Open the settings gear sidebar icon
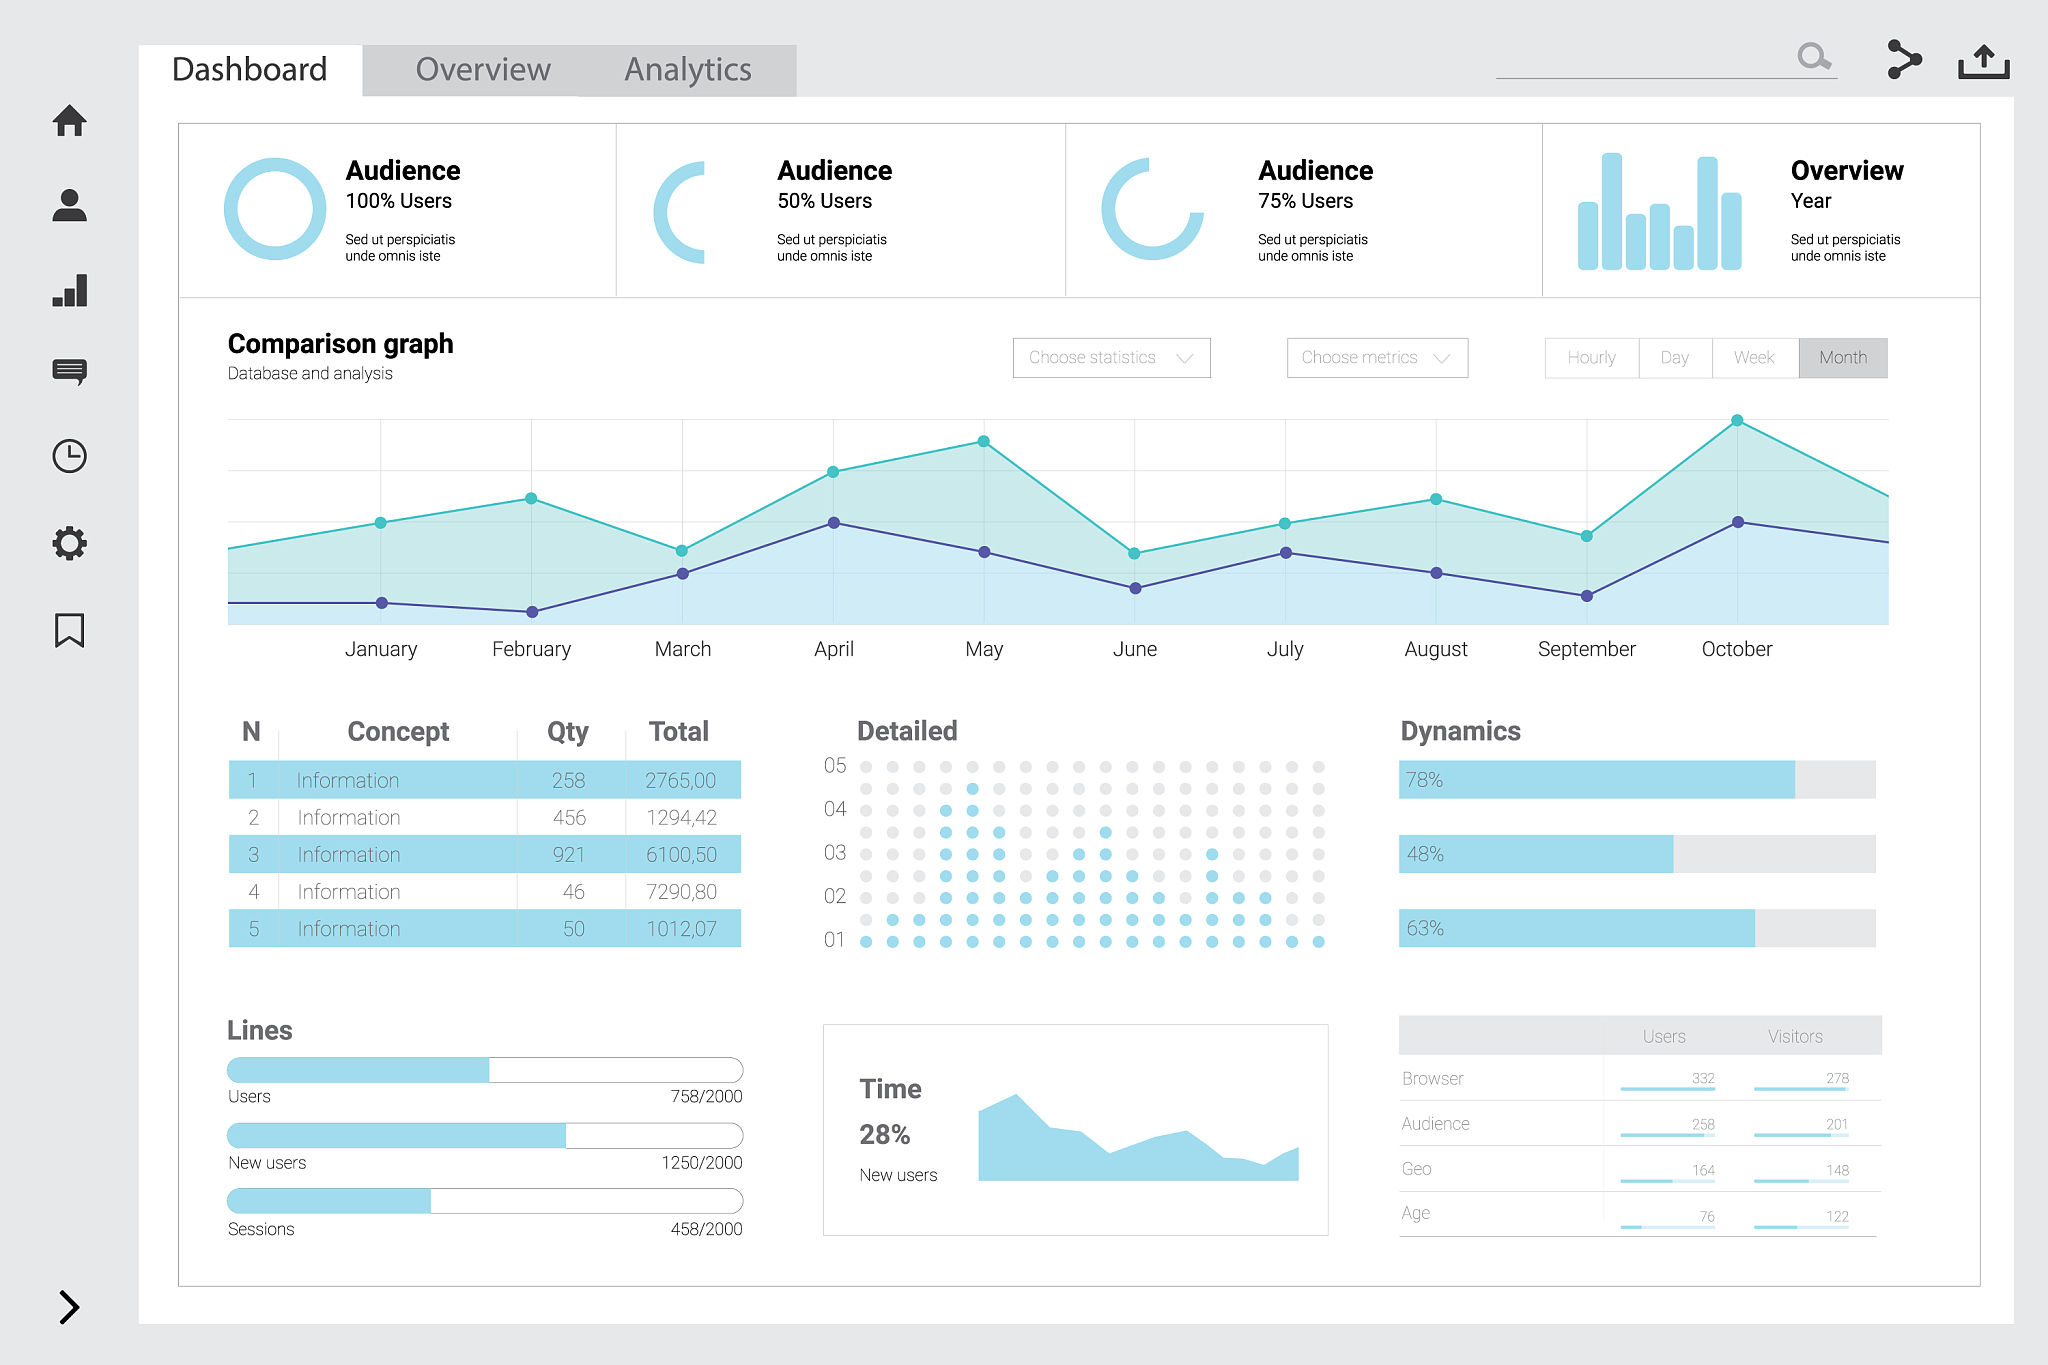Image resolution: width=2048 pixels, height=1365 pixels. 69,543
